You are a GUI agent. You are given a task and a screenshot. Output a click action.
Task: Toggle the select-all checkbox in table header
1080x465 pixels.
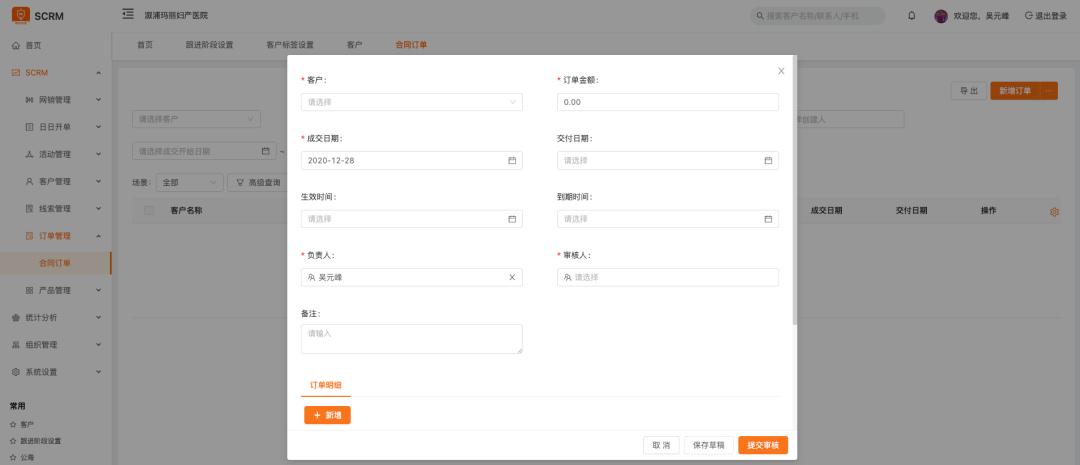(149, 211)
